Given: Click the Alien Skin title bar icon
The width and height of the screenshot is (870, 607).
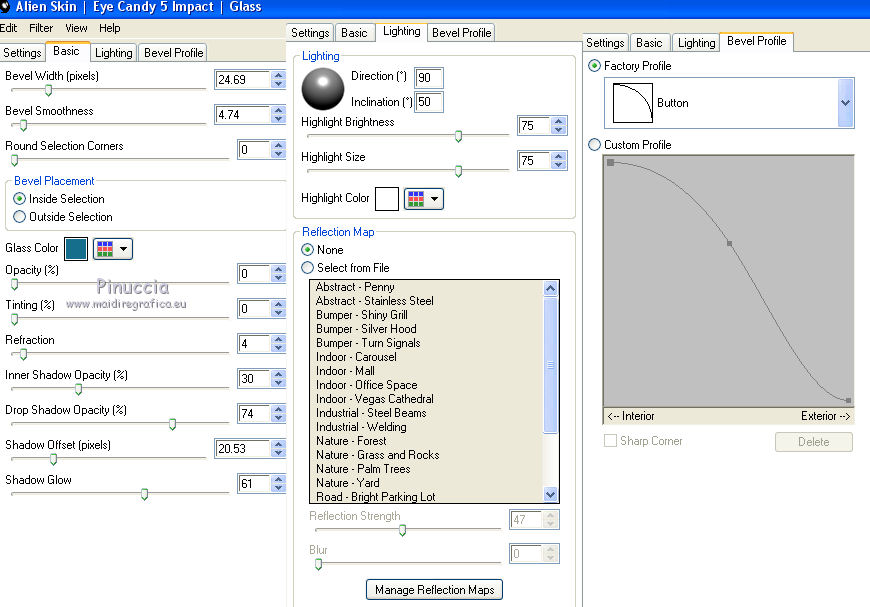Looking at the screenshot, I should coord(6,7).
